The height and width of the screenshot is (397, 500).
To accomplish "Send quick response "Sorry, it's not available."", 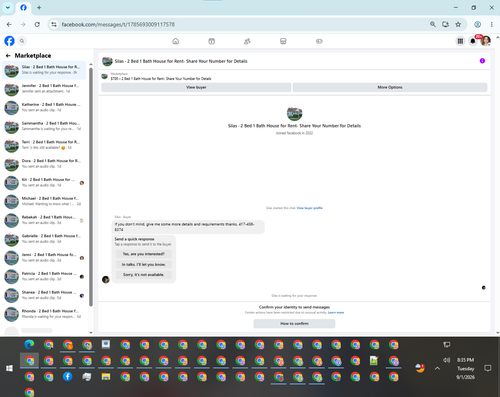I will [x=144, y=275].
